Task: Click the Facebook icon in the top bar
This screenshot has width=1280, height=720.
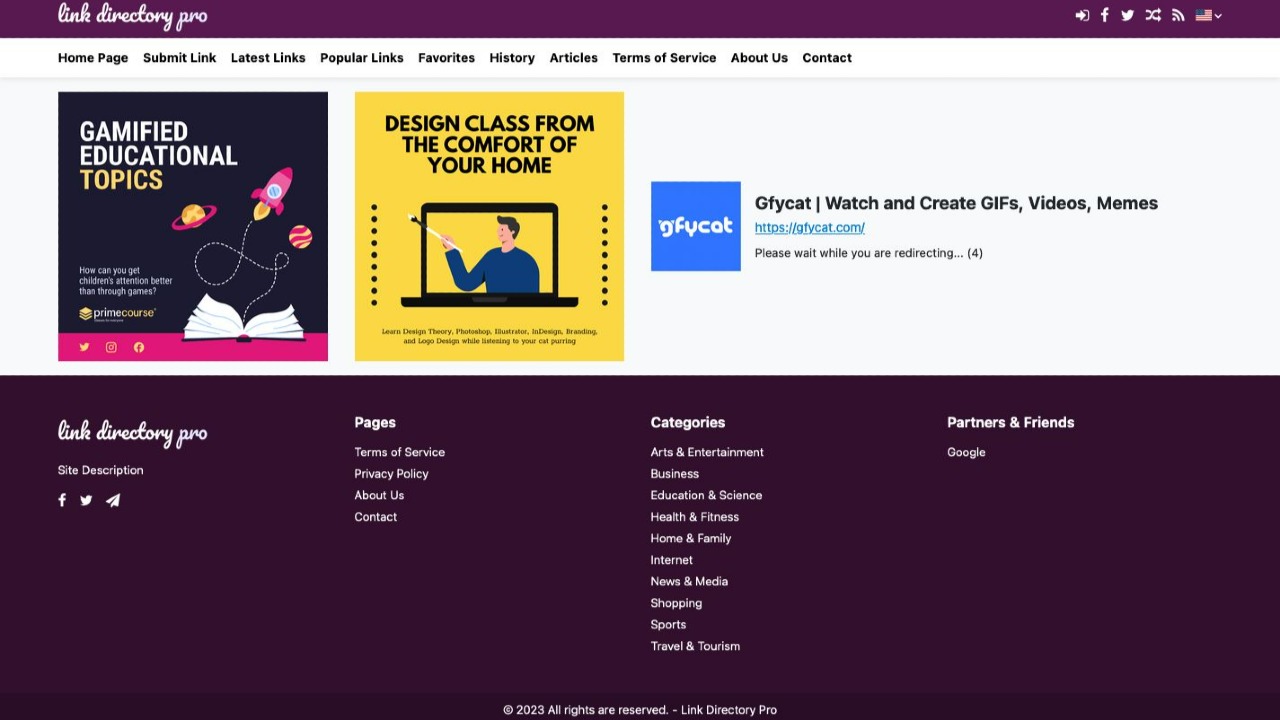Action: (x=1104, y=15)
